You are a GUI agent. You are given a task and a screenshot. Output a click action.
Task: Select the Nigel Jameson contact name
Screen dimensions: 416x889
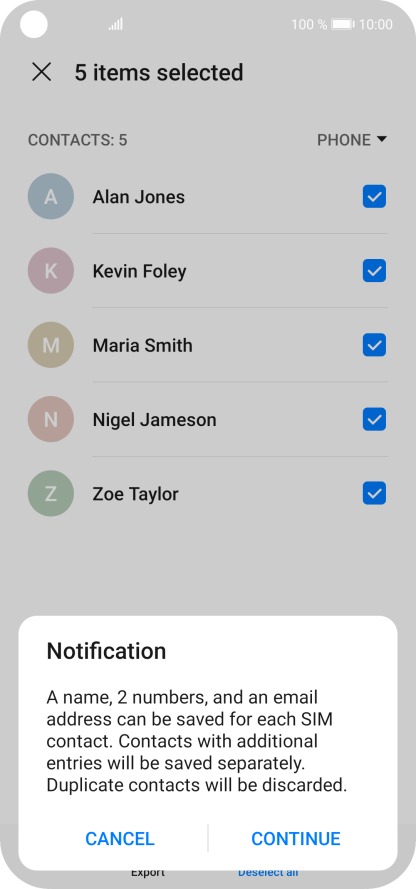[x=154, y=420]
